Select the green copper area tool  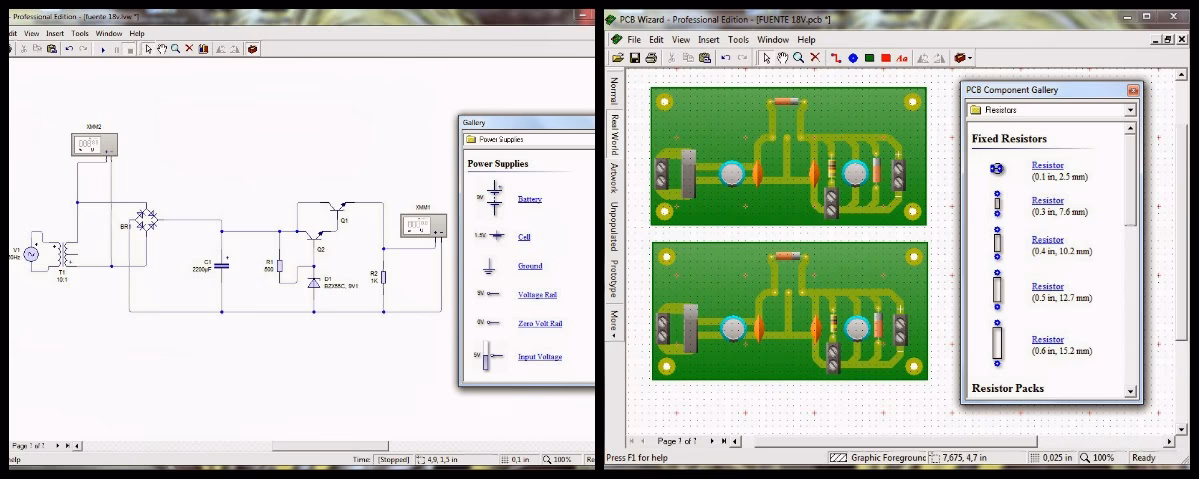point(870,58)
